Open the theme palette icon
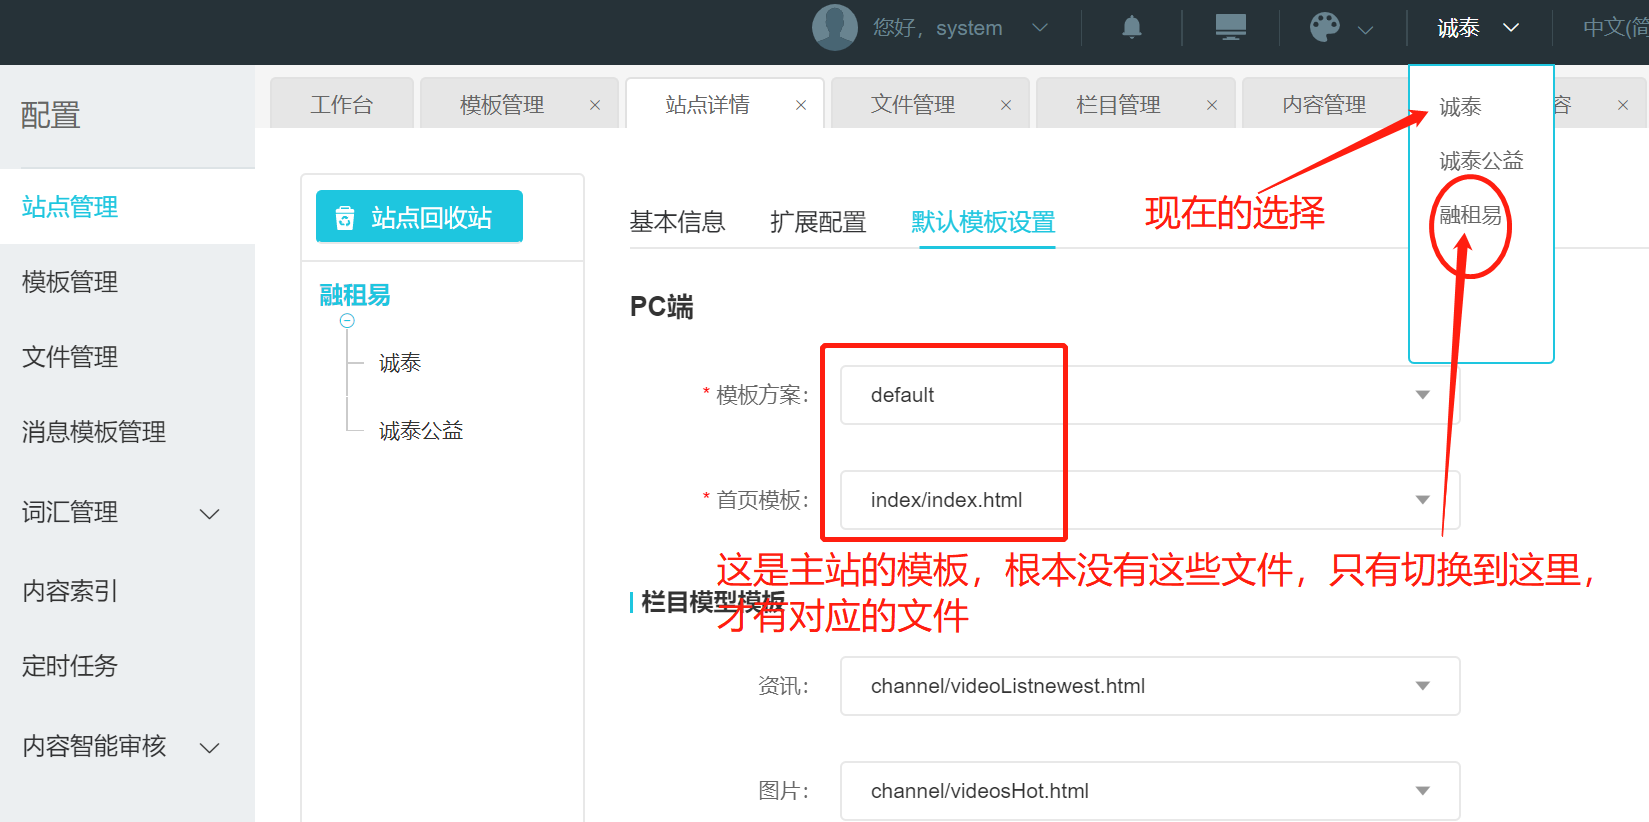 (1325, 27)
